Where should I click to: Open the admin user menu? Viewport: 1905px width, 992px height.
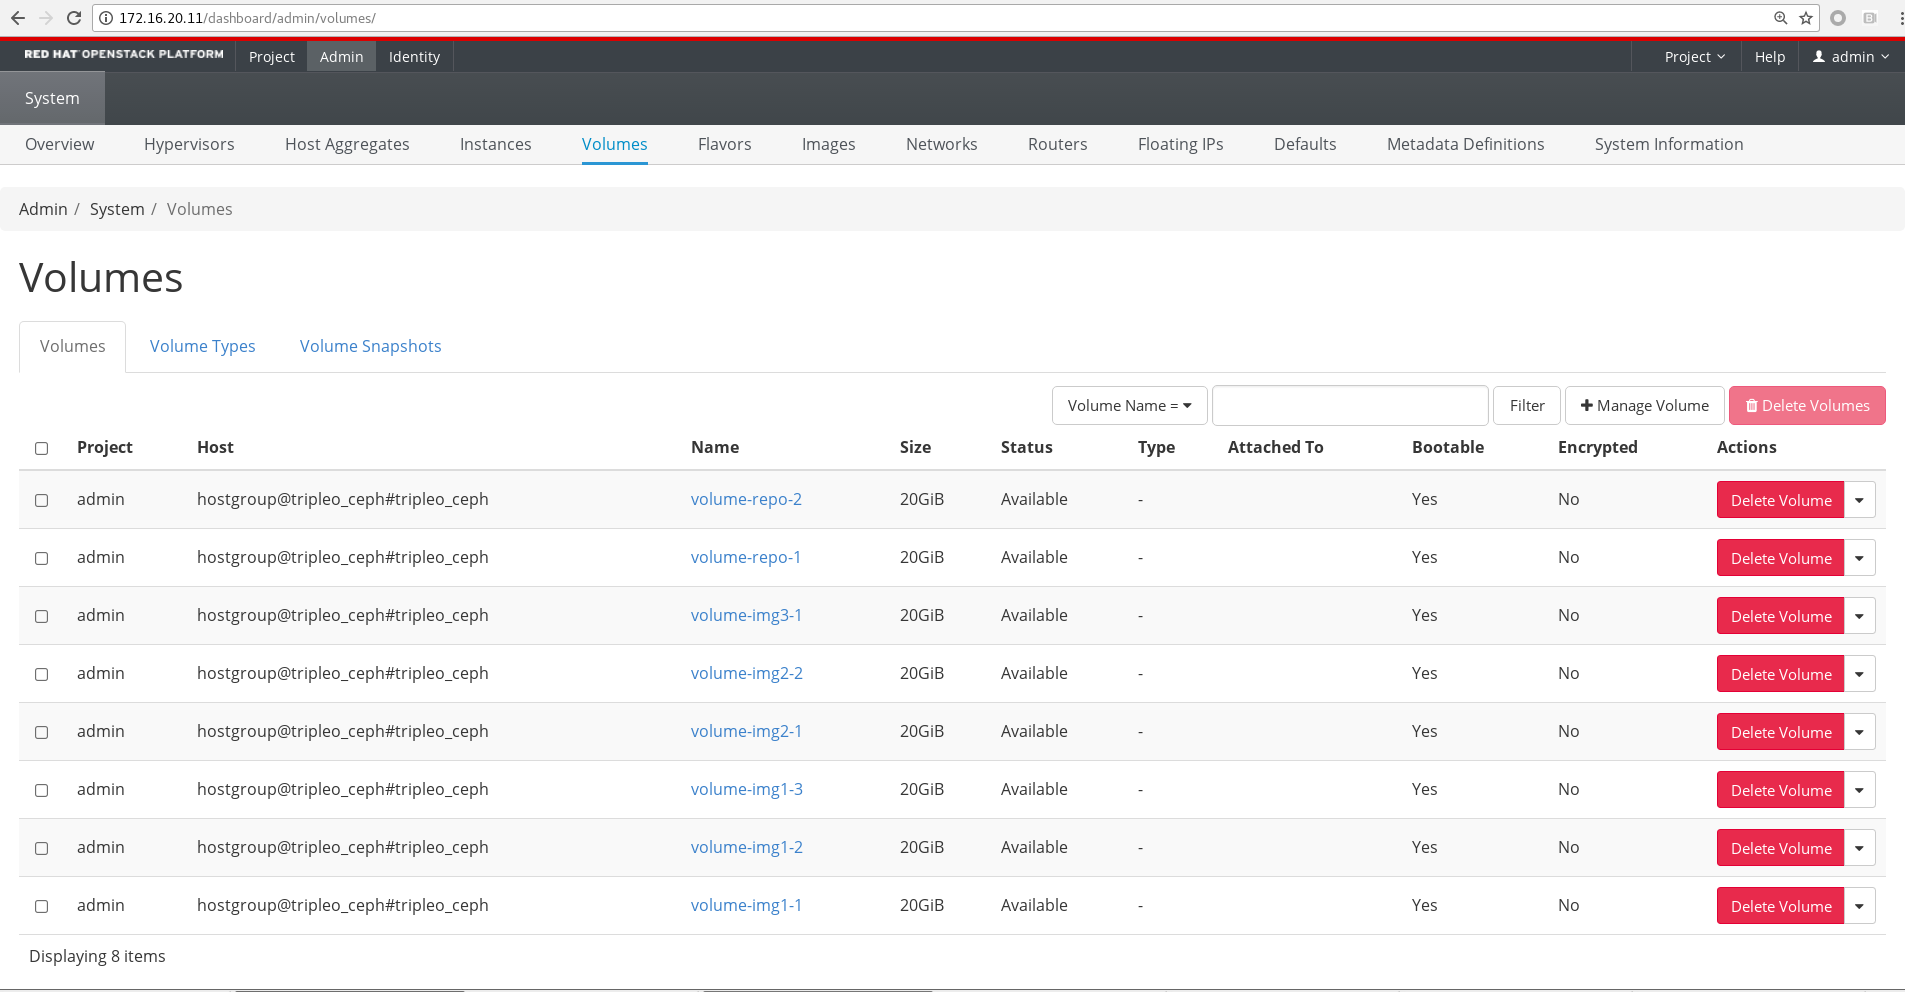1851,57
